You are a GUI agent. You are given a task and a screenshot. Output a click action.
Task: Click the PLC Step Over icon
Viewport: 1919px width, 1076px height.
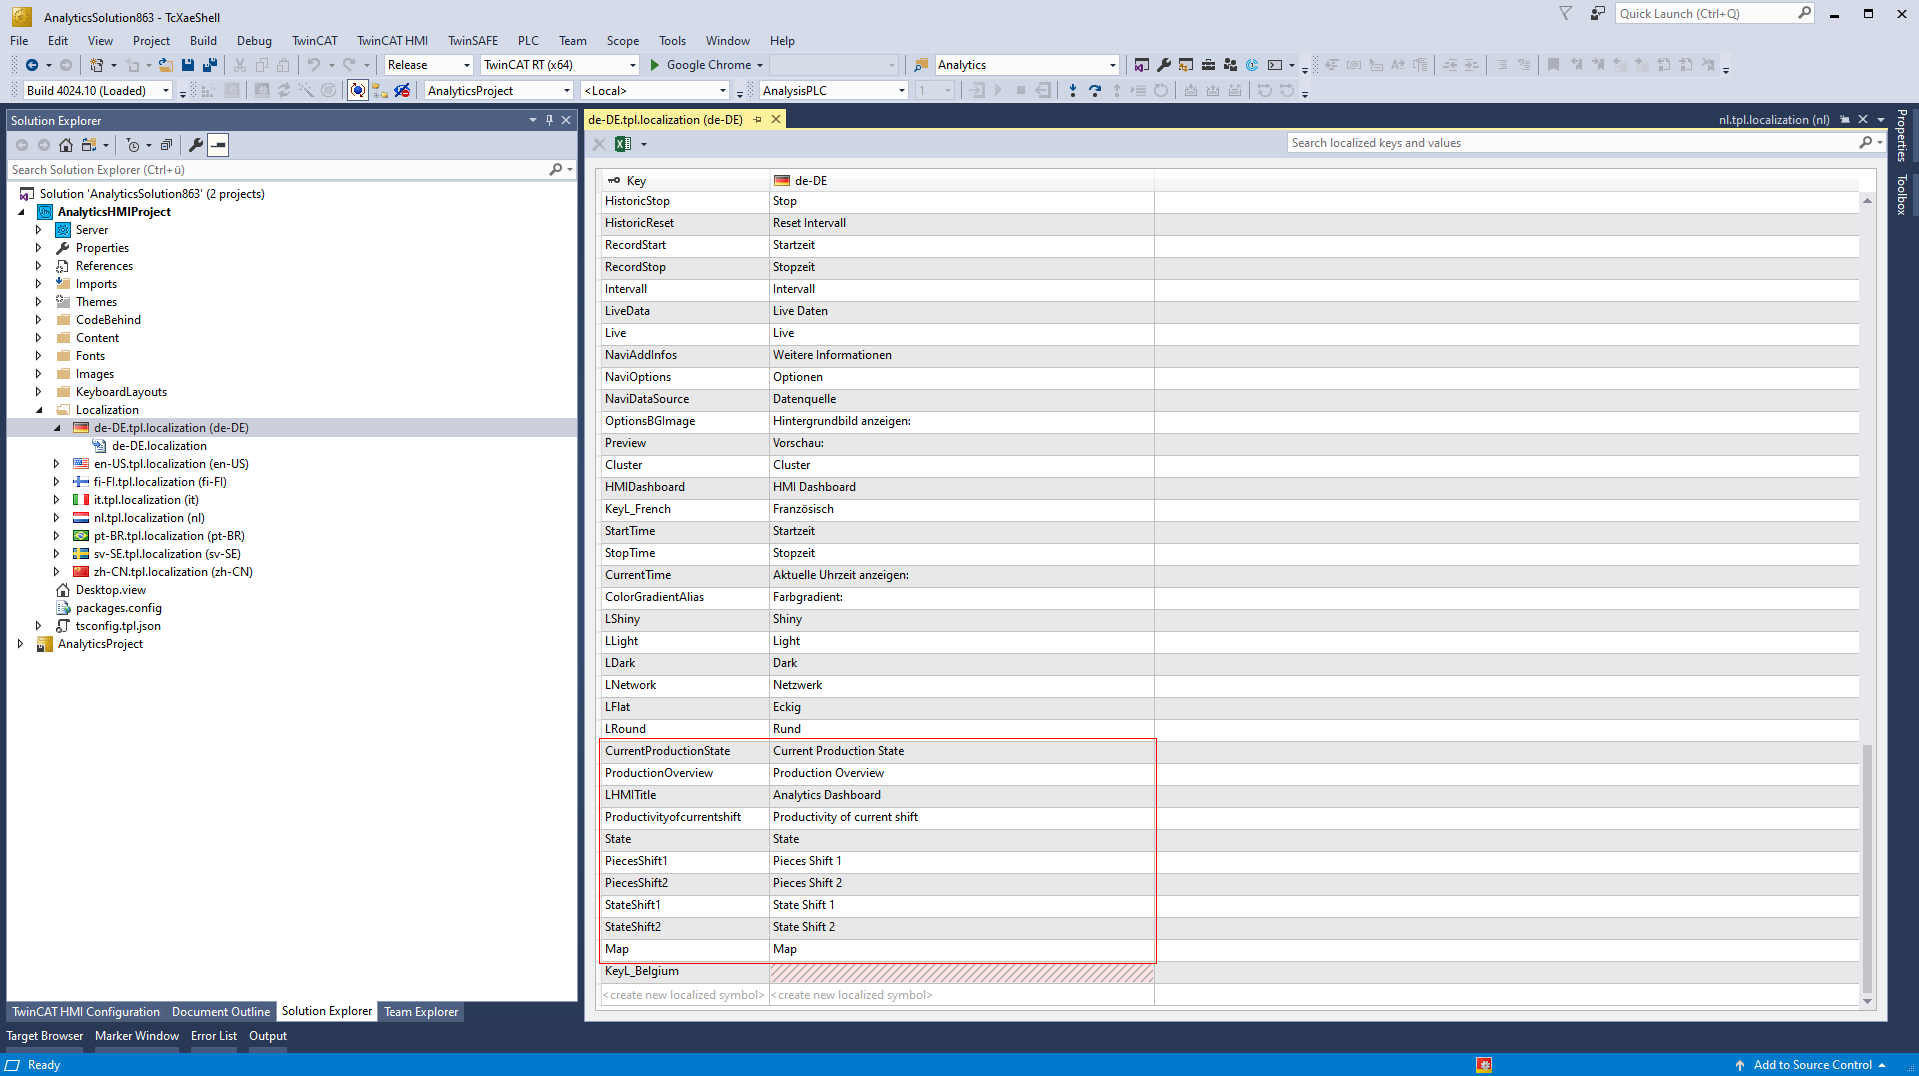pos(1095,91)
